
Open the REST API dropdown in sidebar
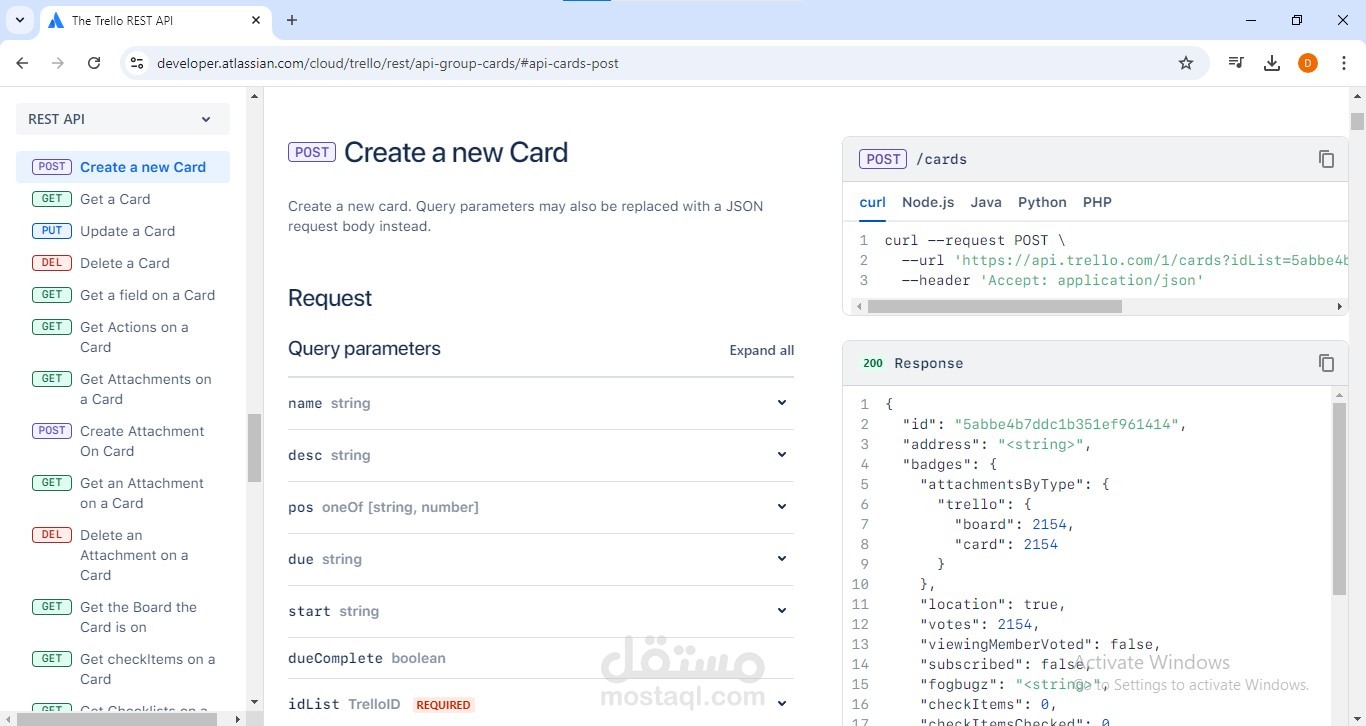coord(123,119)
